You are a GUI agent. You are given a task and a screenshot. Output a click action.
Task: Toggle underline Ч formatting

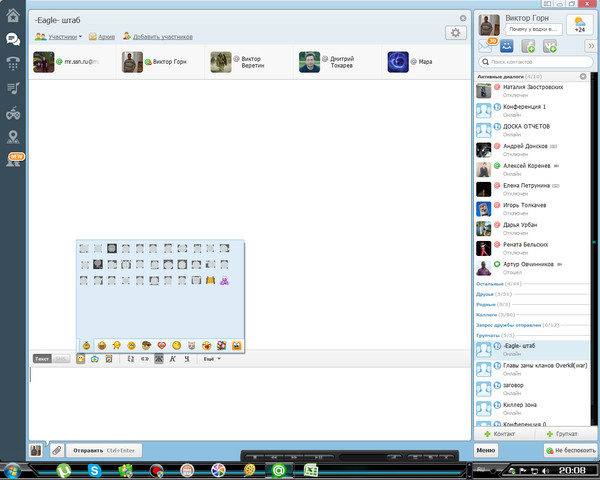pos(187,359)
